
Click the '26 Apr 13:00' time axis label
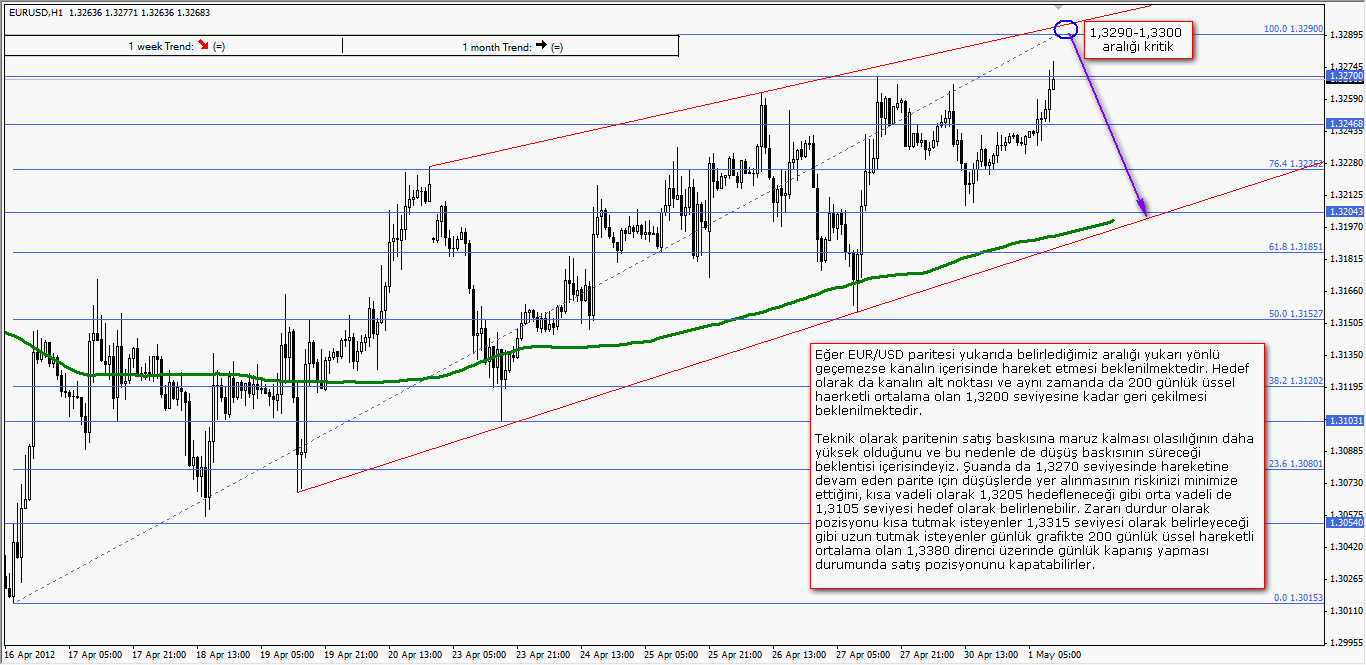(x=799, y=655)
